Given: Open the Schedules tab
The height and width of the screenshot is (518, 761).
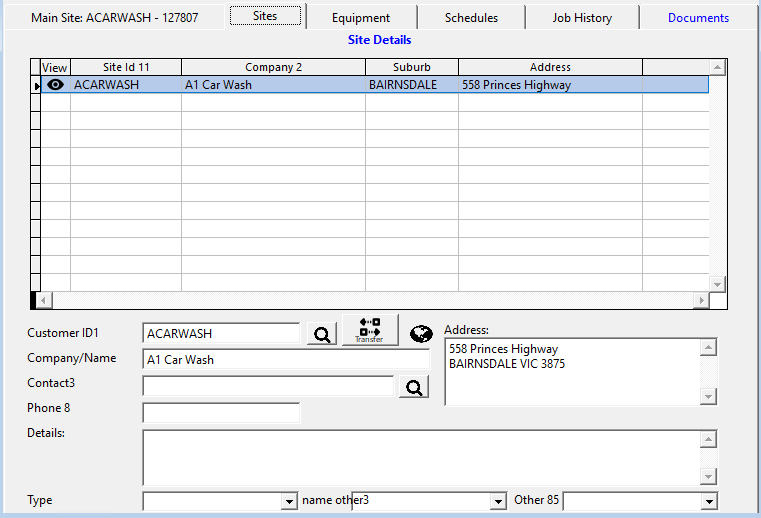Looking at the screenshot, I should pyautogui.click(x=471, y=18).
